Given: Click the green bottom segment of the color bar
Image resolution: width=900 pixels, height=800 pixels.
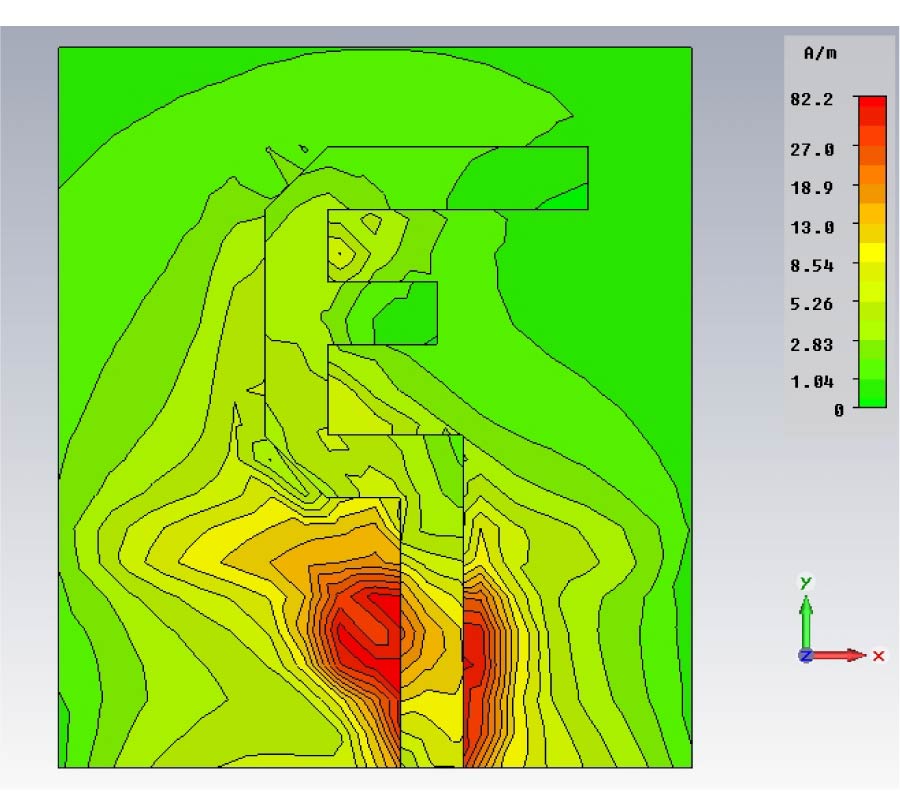Looking at the screenshot, I should [x=871, y=398].
